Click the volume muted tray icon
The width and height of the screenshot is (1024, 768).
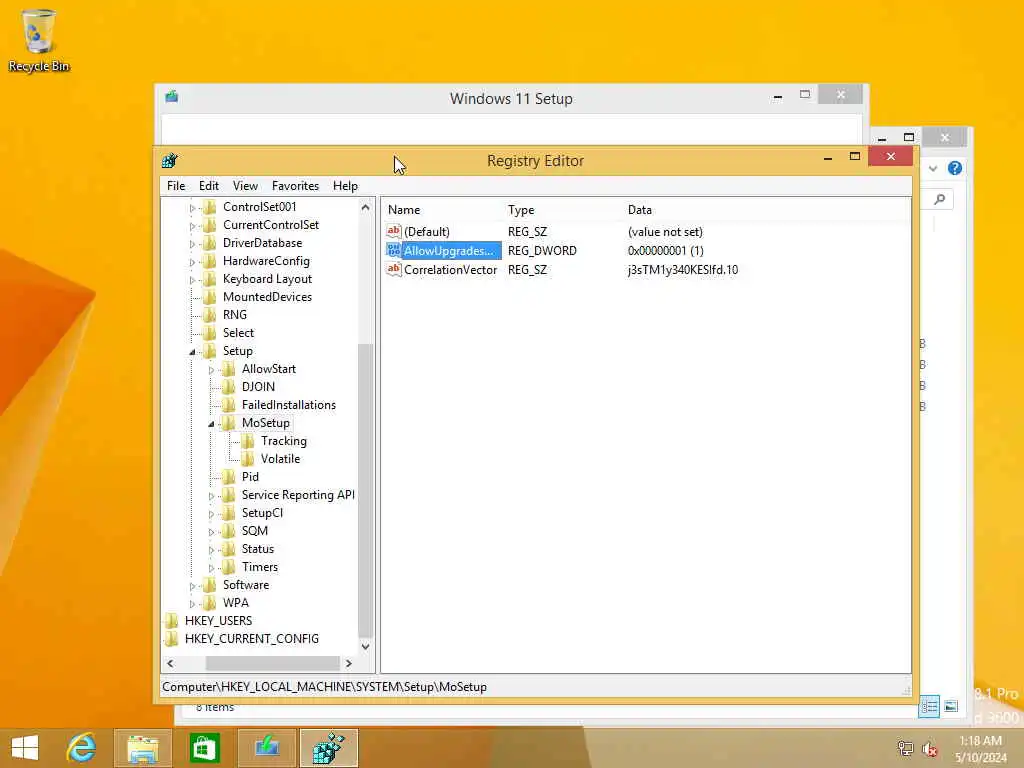pyautogui.click(x=929, y=749)
